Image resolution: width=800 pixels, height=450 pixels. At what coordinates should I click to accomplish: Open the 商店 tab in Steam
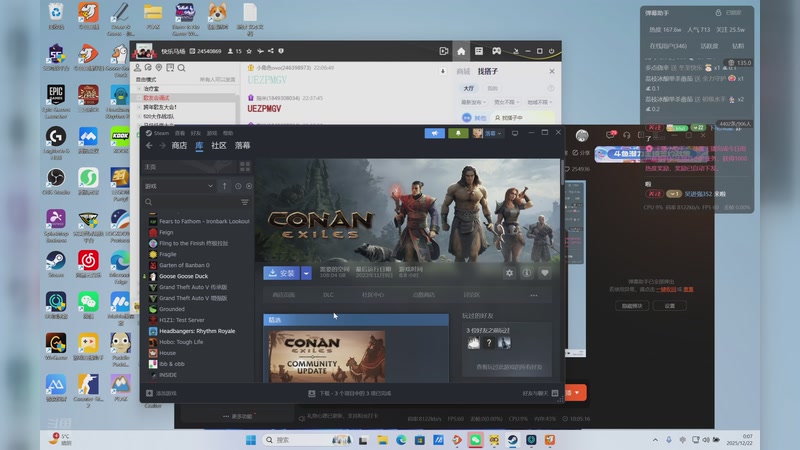click(179, 146)
